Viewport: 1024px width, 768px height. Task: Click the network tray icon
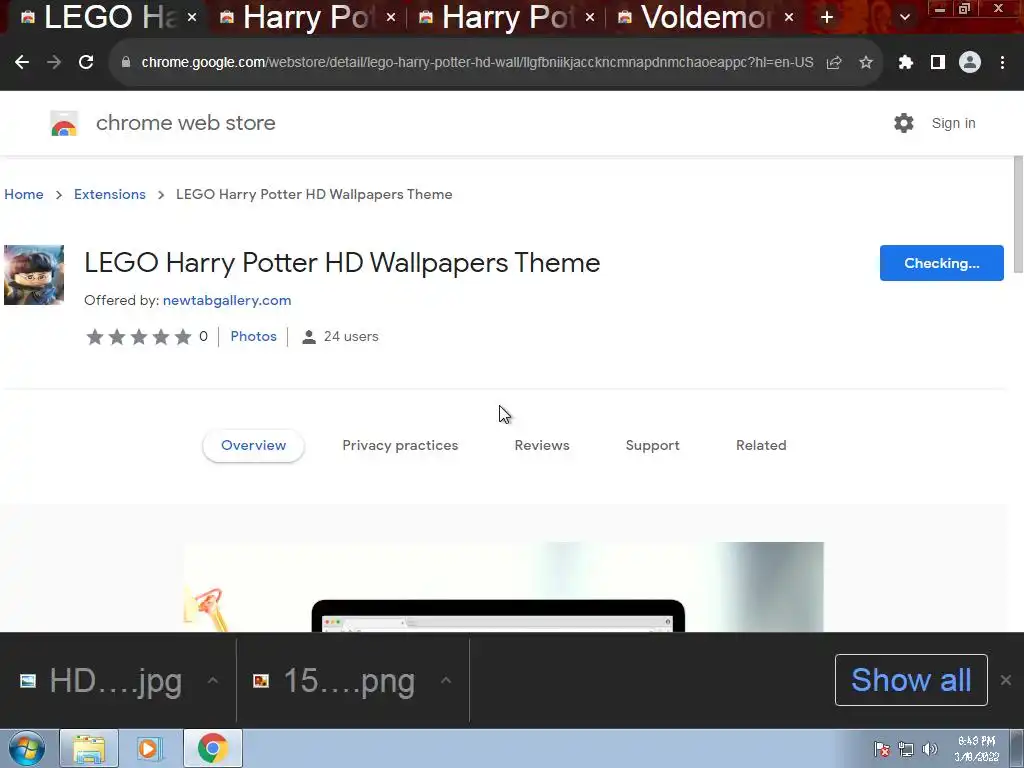pos(906,749)
